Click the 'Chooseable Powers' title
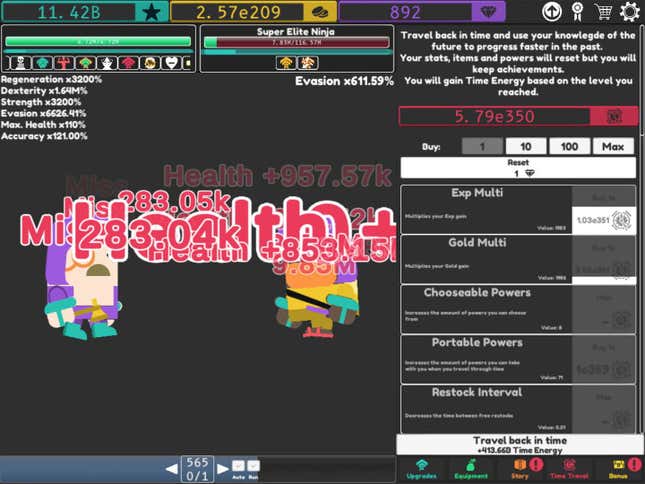The width and height of the screenshot is (645, 484). (477, 292)
